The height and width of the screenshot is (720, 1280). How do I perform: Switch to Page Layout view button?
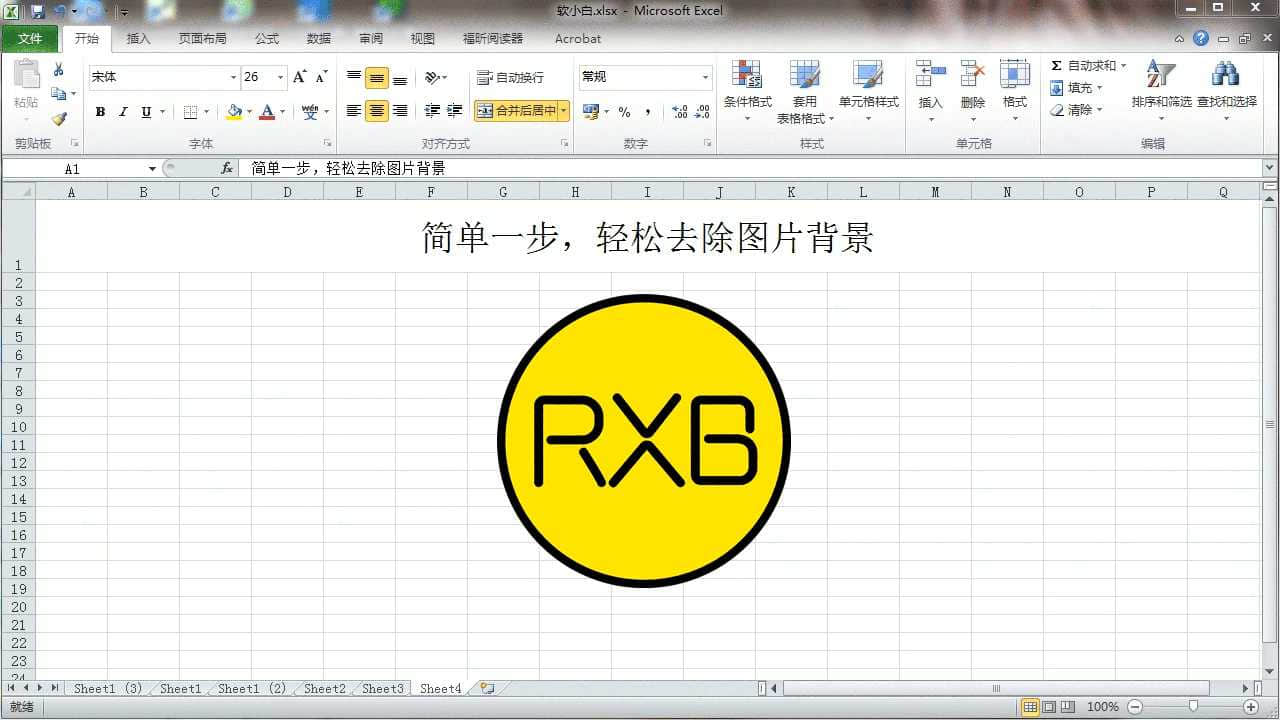pos(1050,707)
